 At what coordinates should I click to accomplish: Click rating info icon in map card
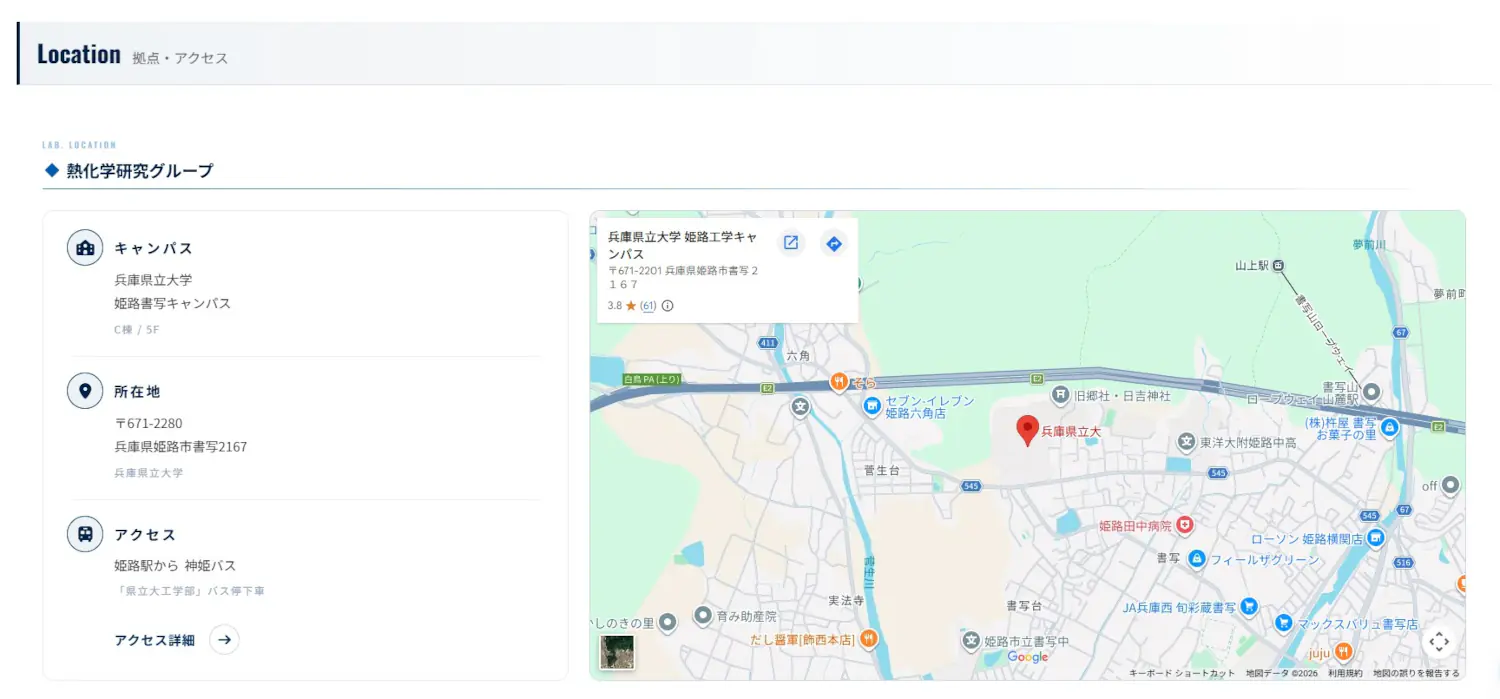pos(668,306)
